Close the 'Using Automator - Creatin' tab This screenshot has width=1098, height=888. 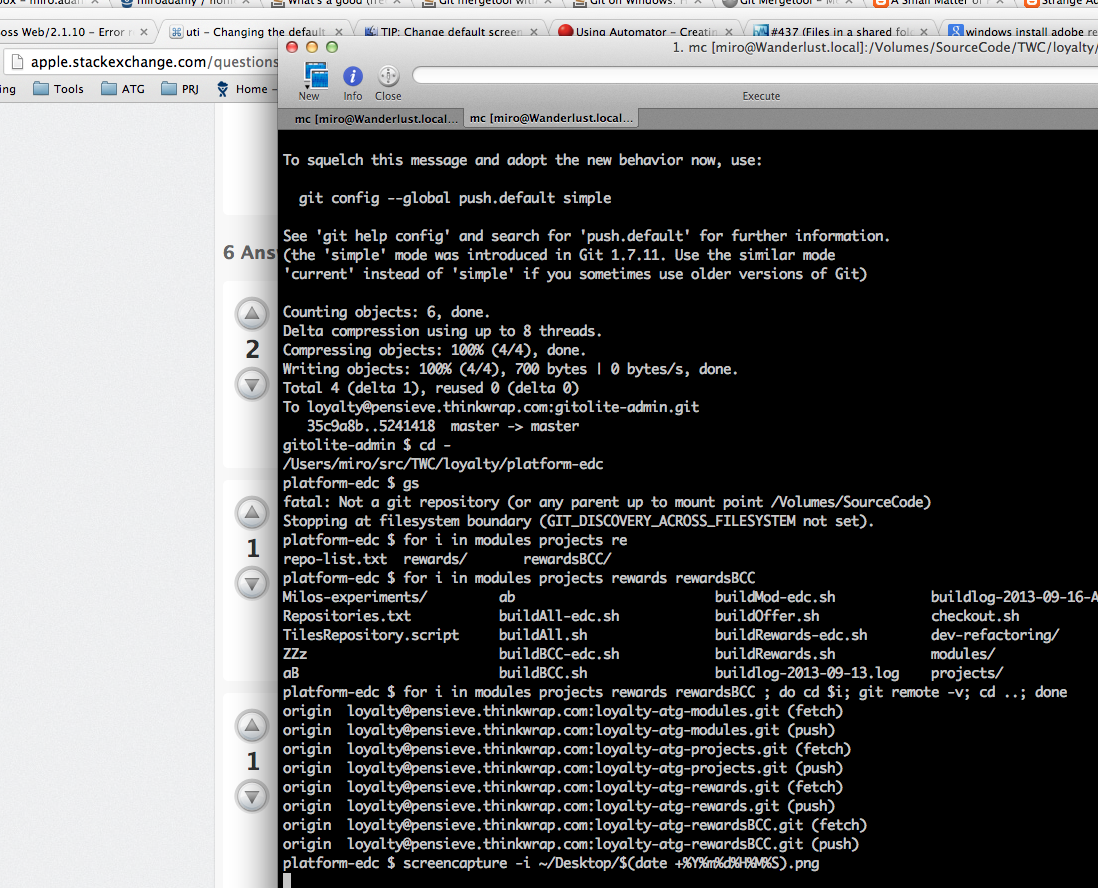(729, 32)
